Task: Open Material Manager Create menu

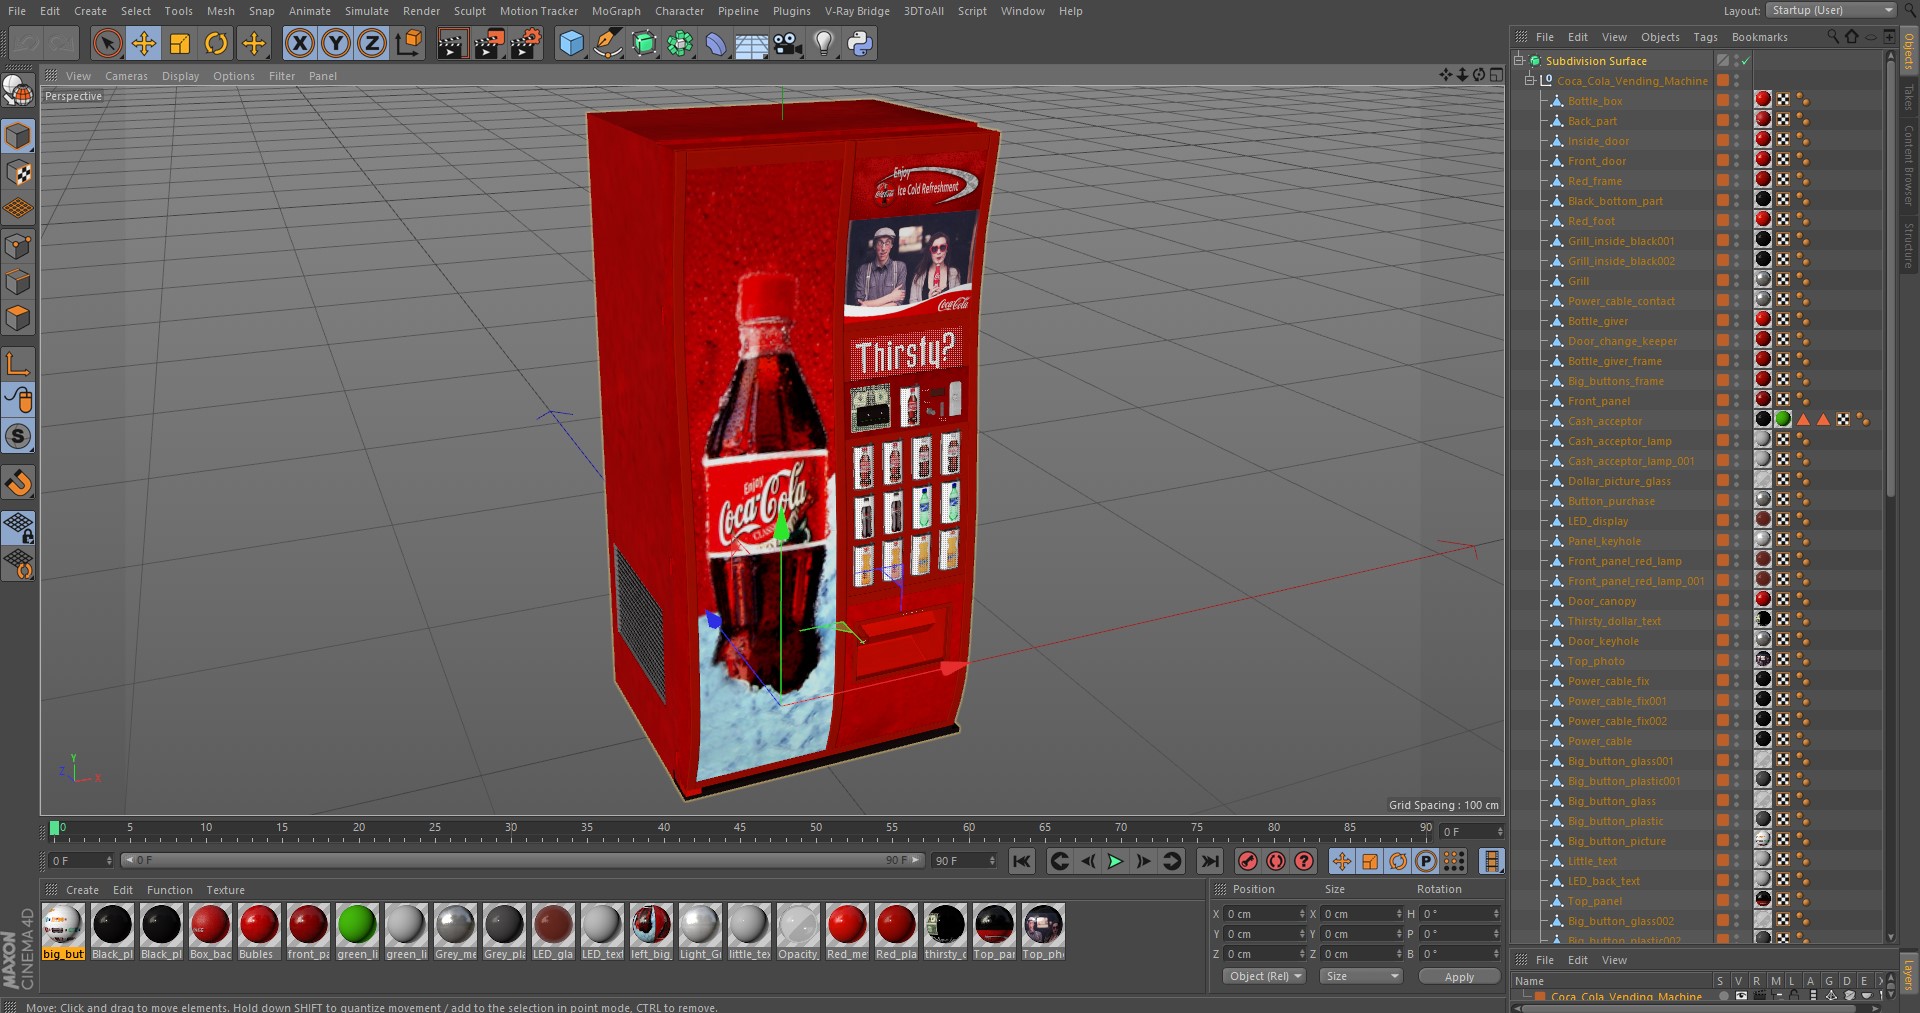Action: click(x=82, y=890)
